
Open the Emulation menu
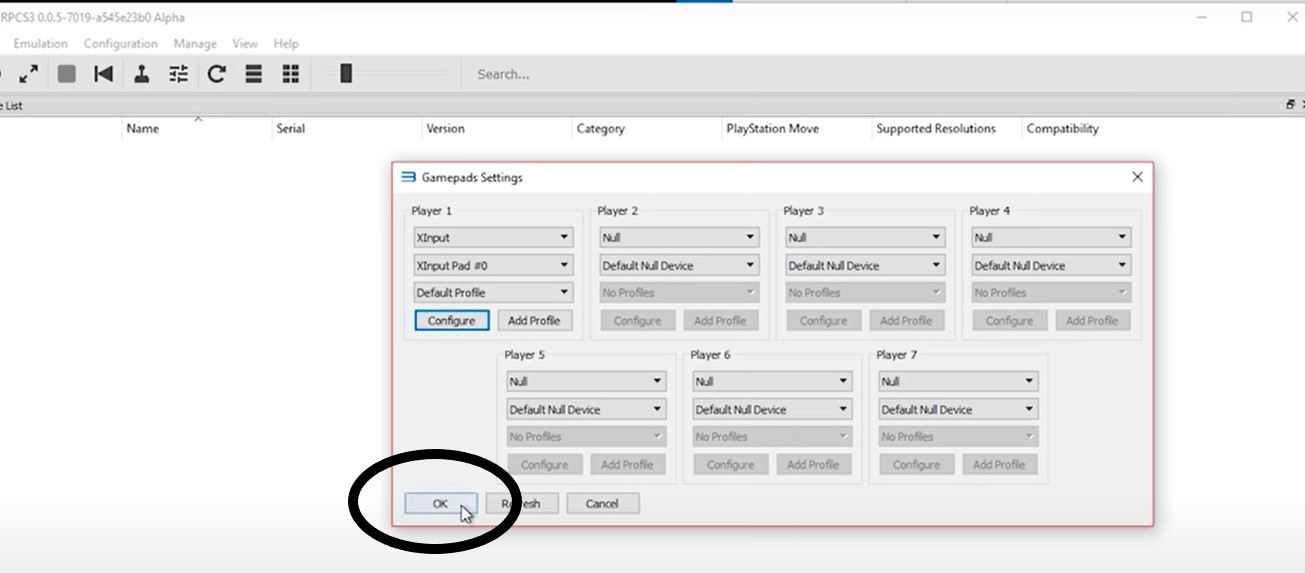point(40,44)
